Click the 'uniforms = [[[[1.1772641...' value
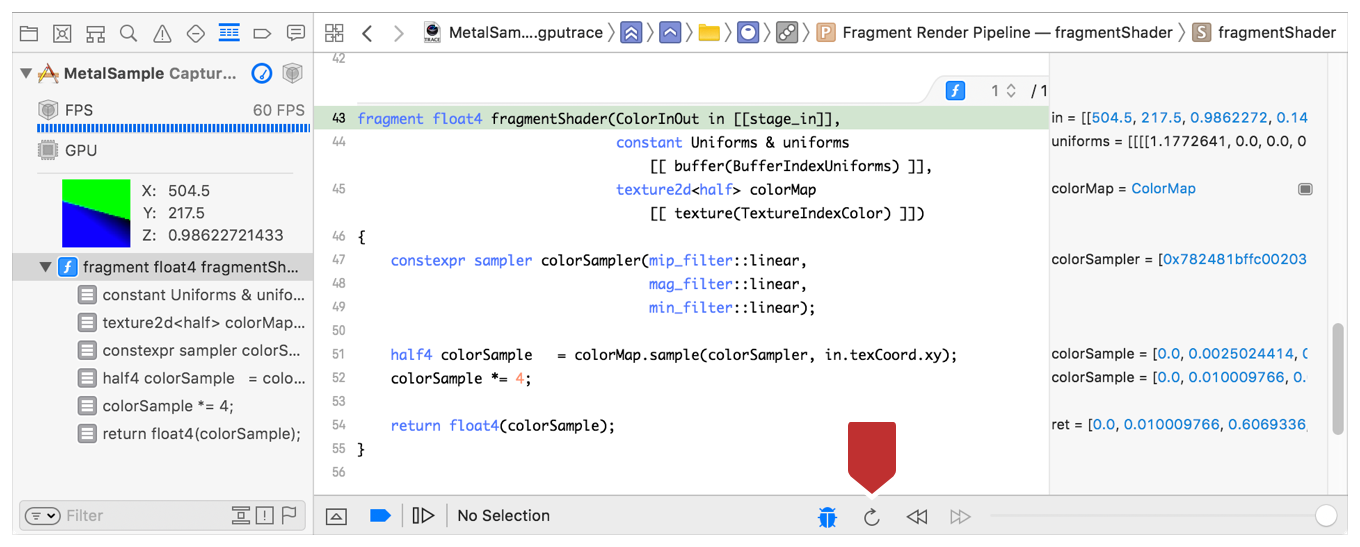 [1178, 142]
